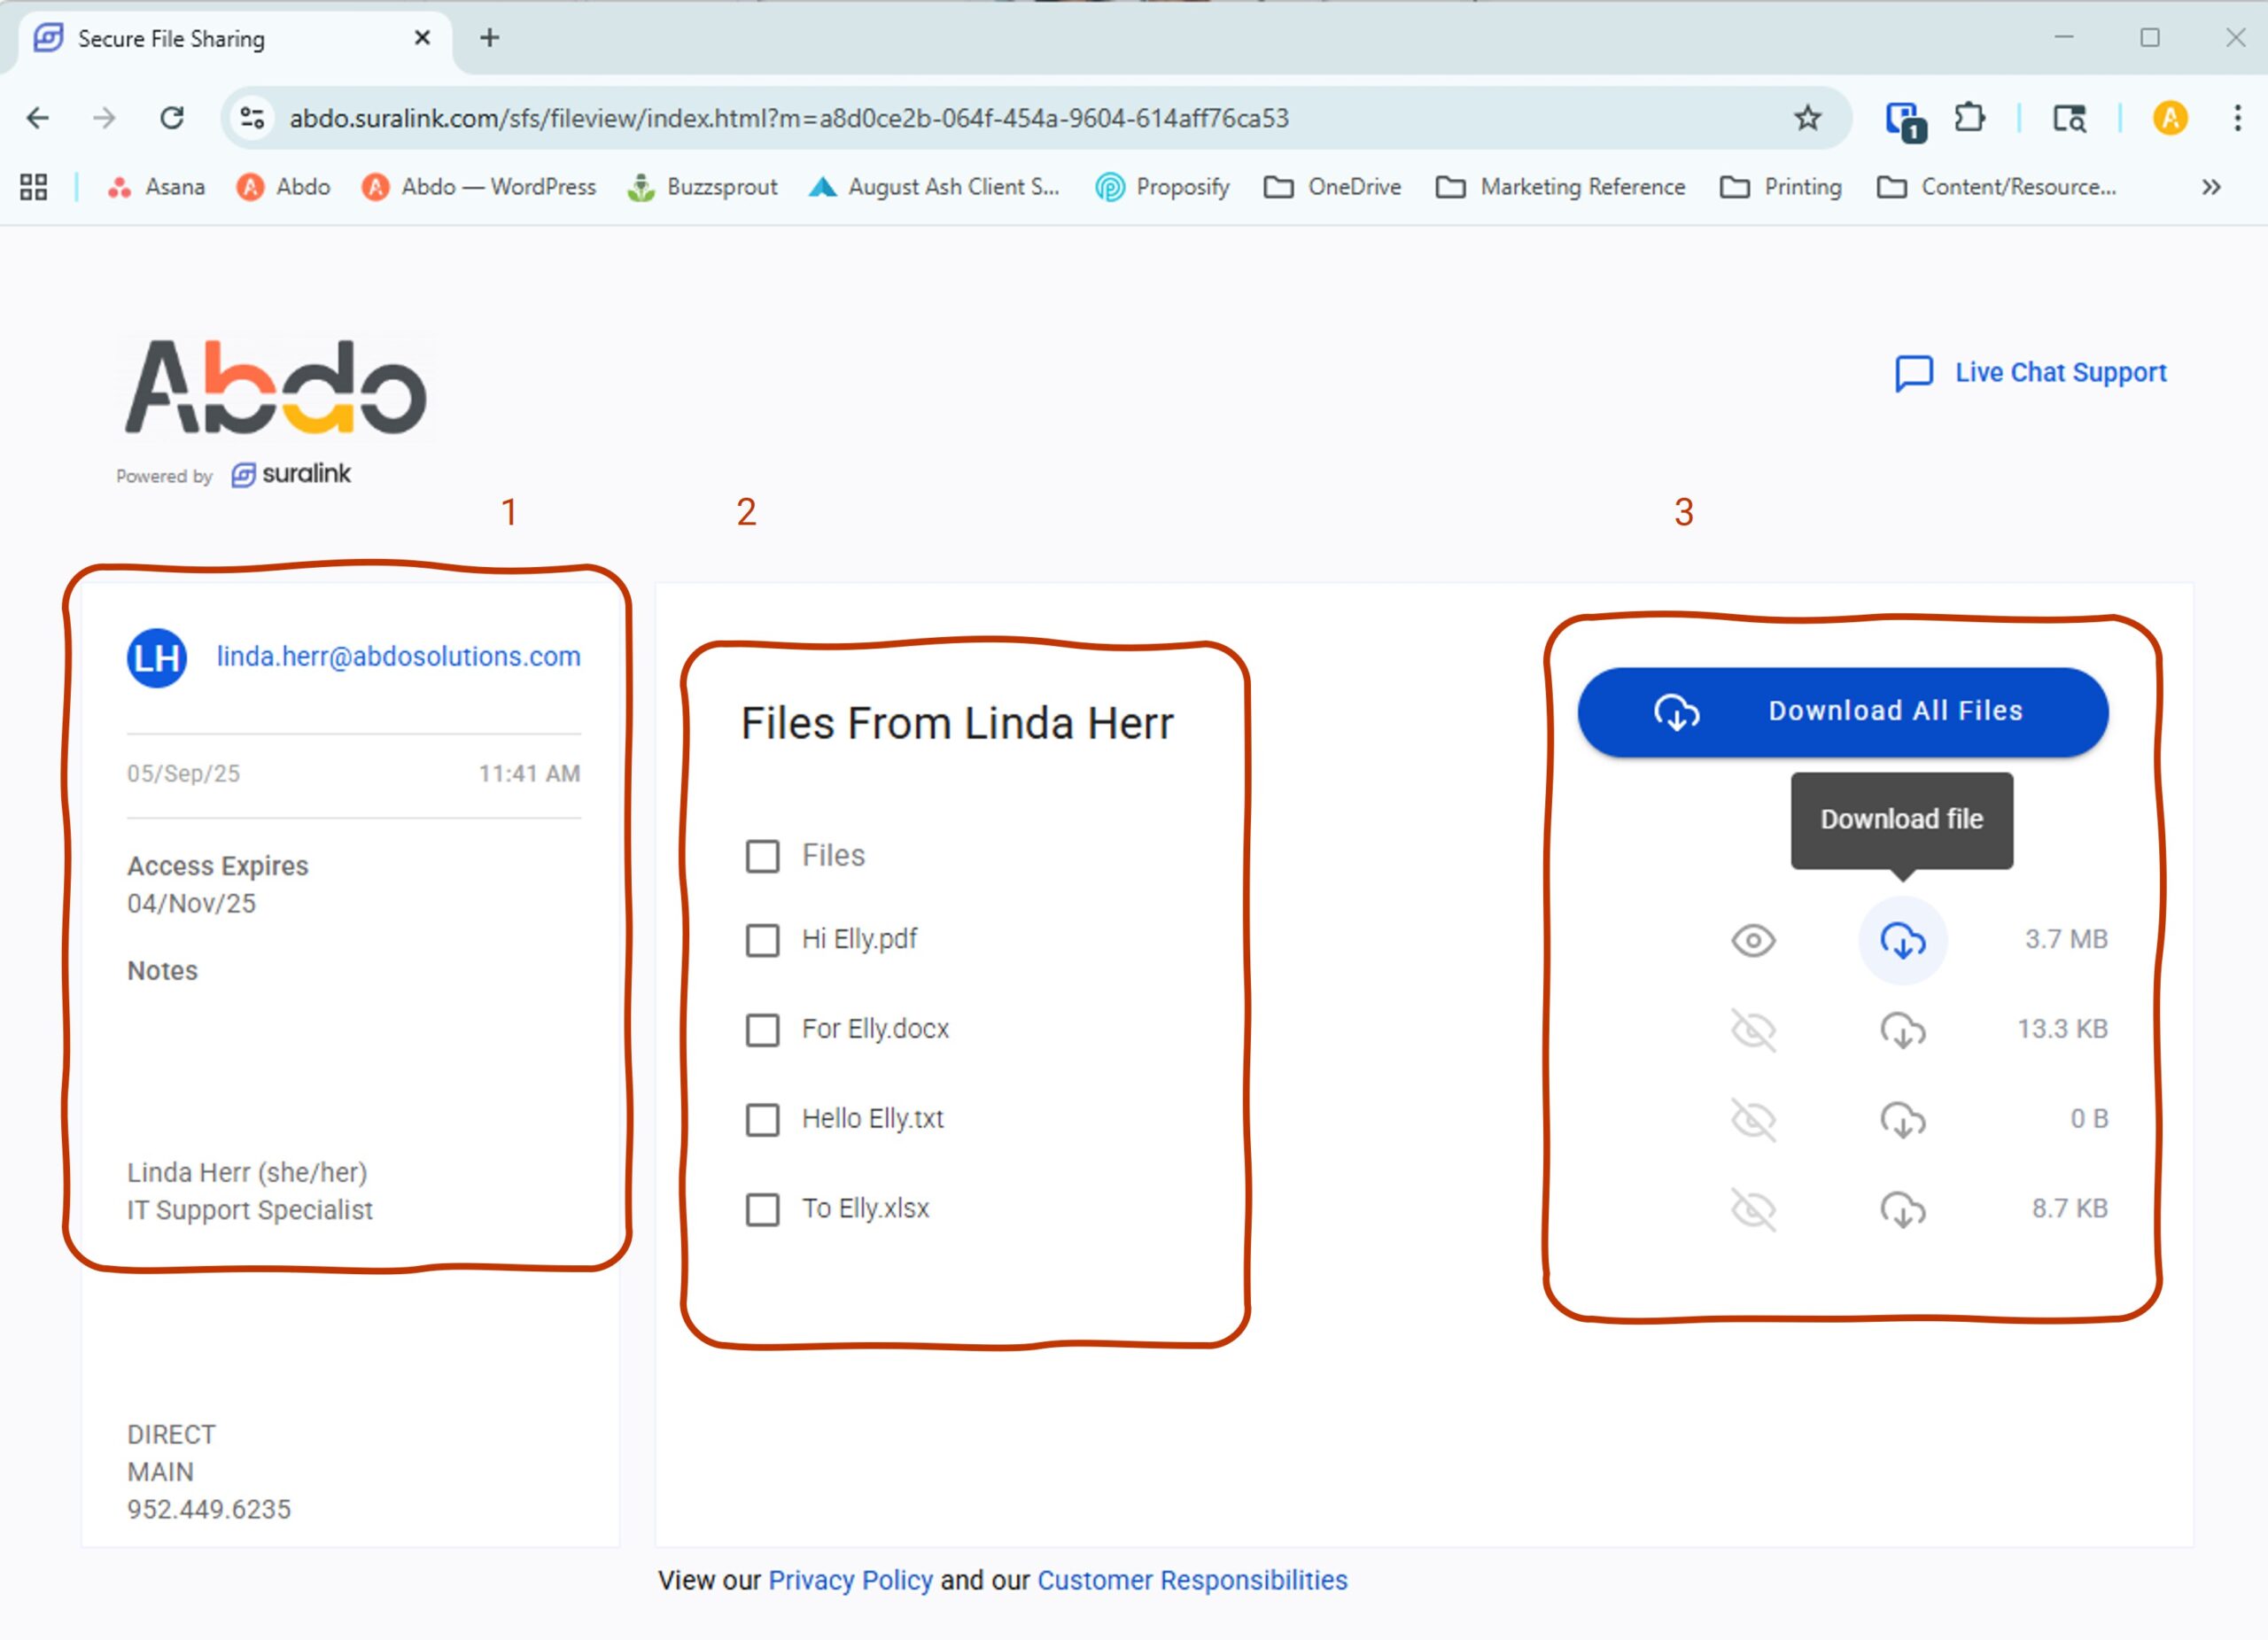Viewport: 2268px width, 1640px height.
Task: Click disabled preview icon for Hello Elly.txt
Action: pos(1753,1120)
